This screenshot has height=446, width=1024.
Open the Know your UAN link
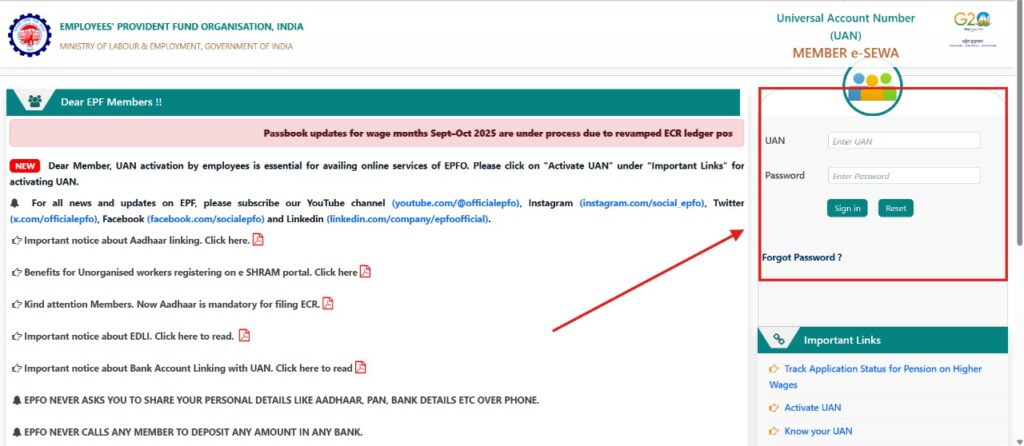coord(818,431)
